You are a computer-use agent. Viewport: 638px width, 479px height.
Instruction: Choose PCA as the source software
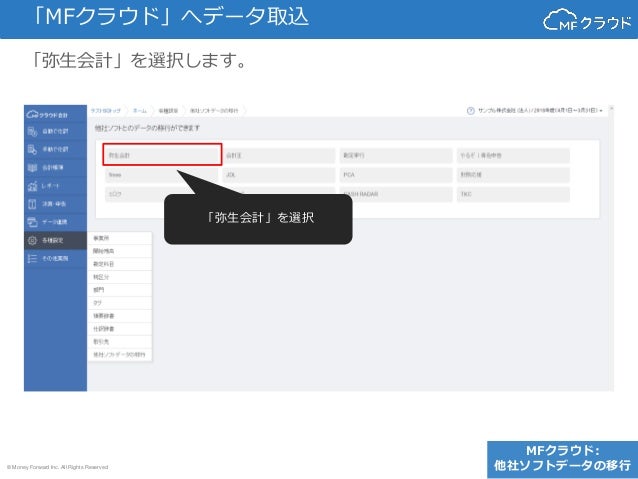pos(396,175)
